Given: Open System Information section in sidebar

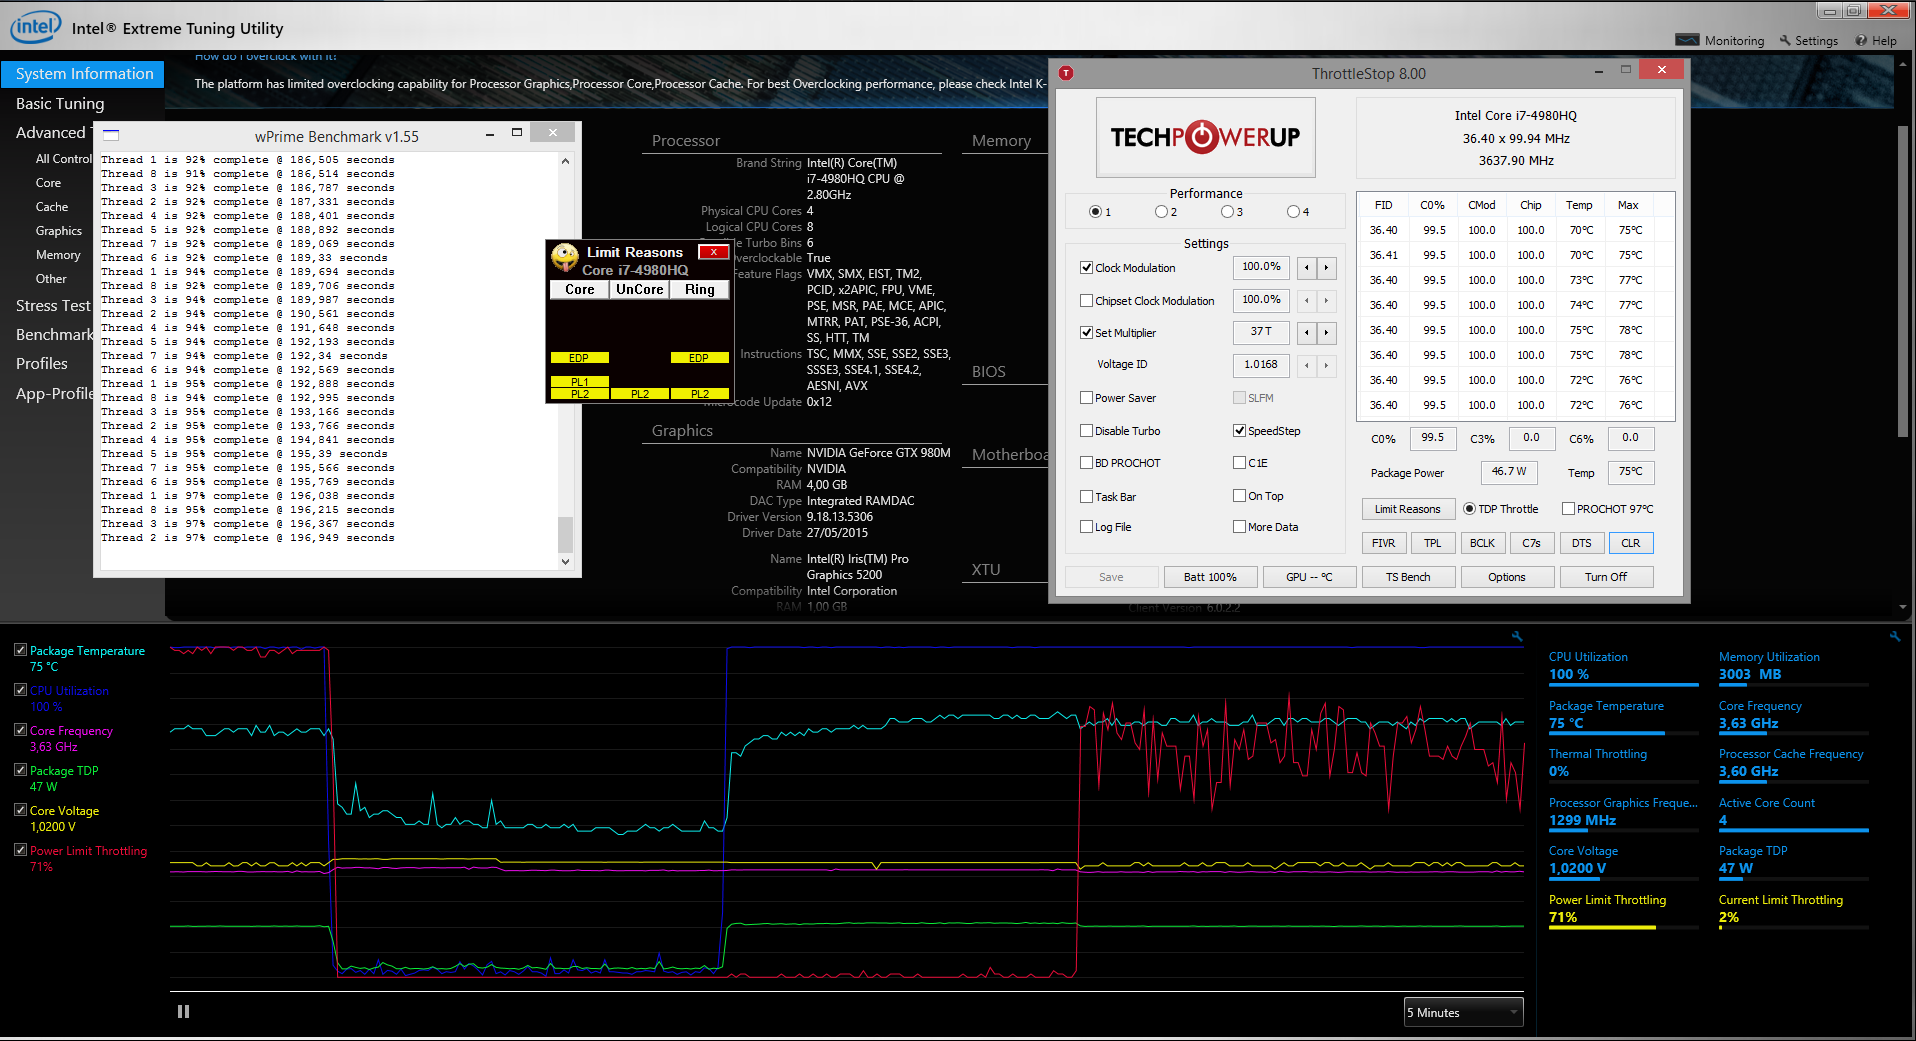Looking at the screenshot, I should point(83,74).
